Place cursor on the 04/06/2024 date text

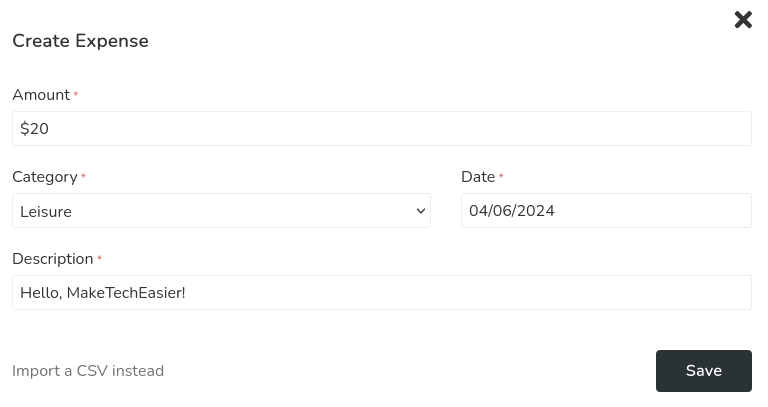(x=511, y=211)
